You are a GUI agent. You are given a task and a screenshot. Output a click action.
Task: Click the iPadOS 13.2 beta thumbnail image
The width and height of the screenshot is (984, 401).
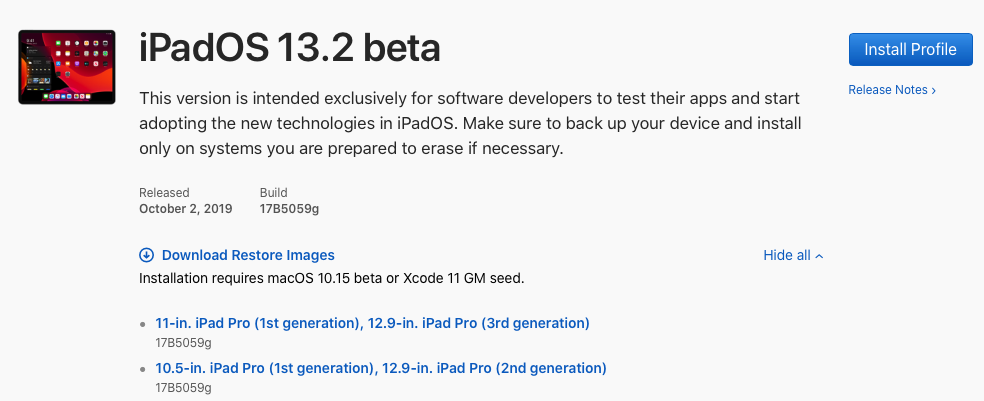pyautogui.click(x=67, y=67)
